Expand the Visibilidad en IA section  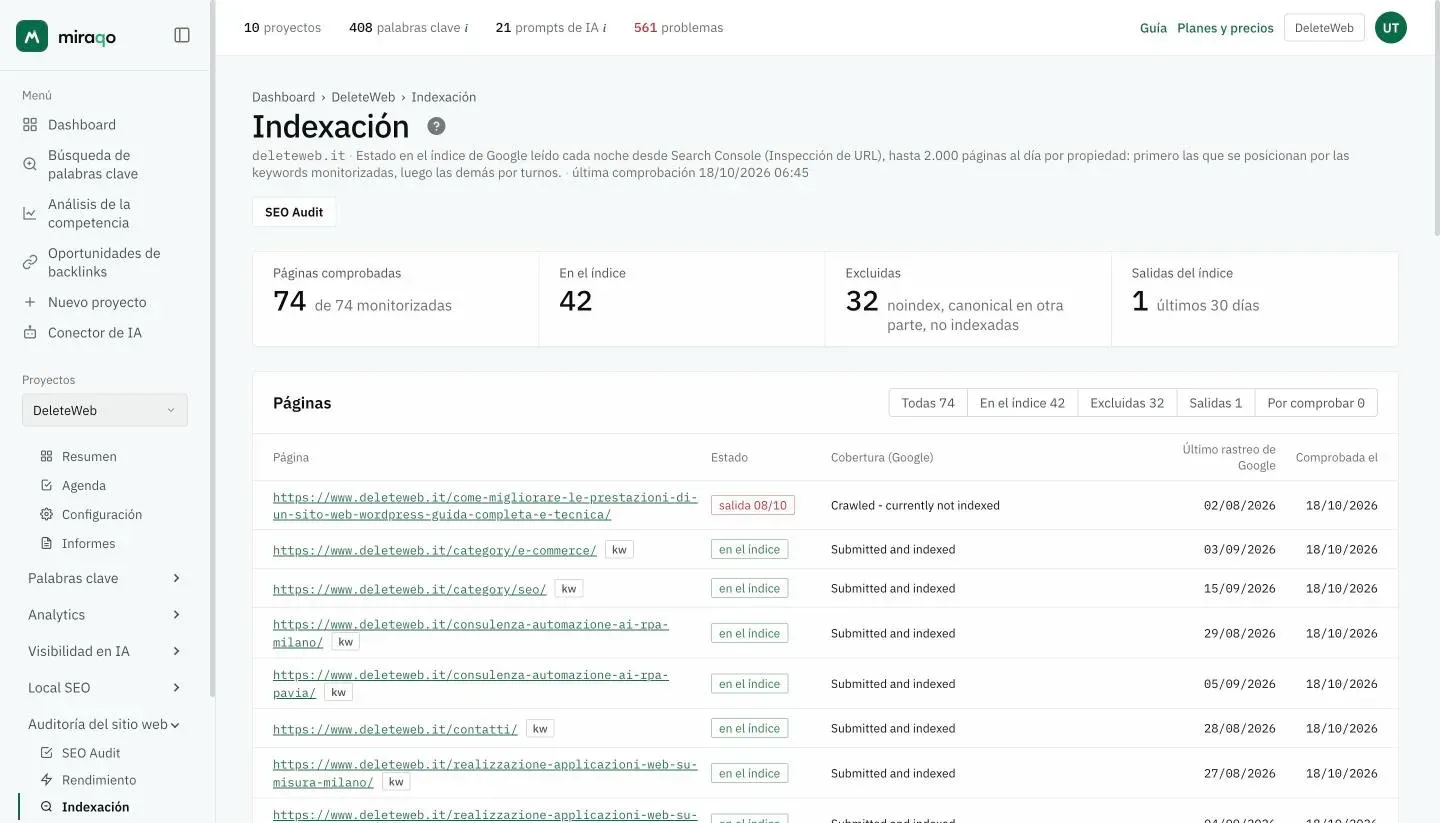click(x=105, y=651)
